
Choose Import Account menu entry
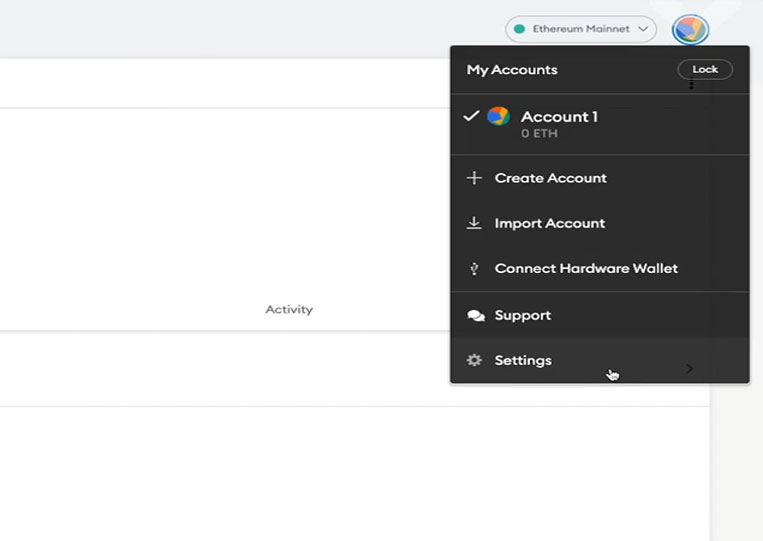[x=600, y=223]
